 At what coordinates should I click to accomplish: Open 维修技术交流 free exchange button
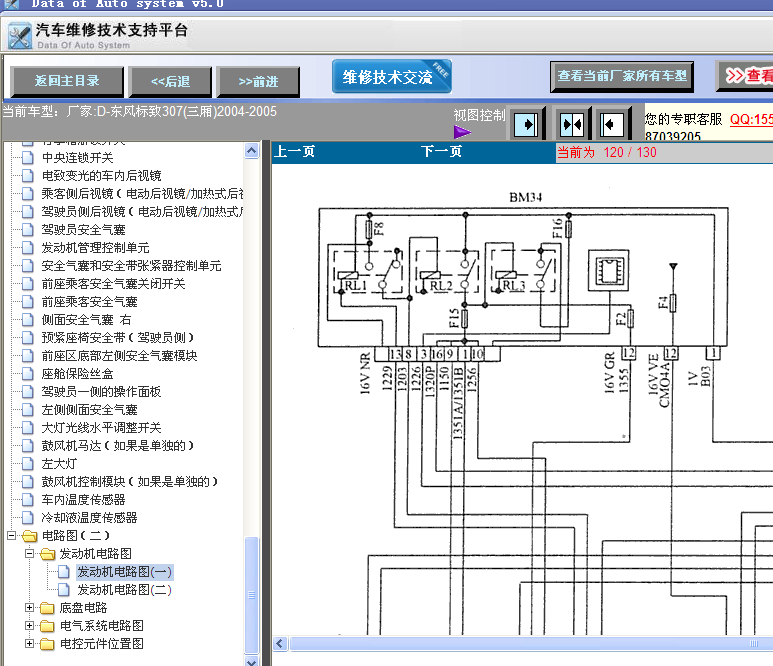click(392, 76)
